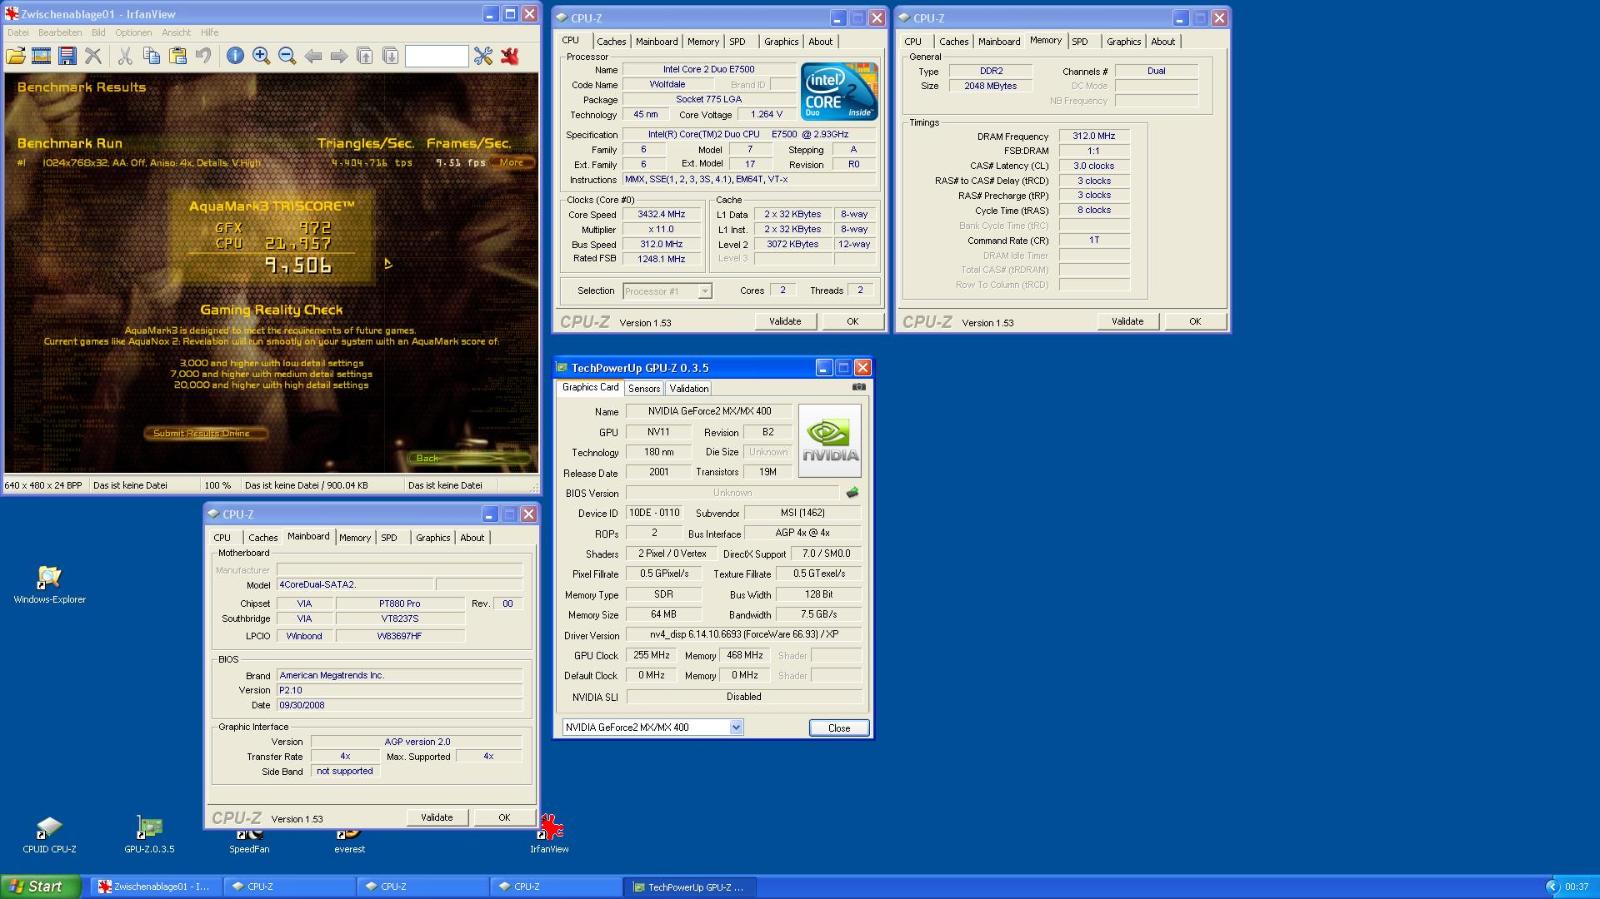Click OK in the CPU-Z Memory window
The height and width of the screenshot is (899, 1600).
tap(1195, 321)
